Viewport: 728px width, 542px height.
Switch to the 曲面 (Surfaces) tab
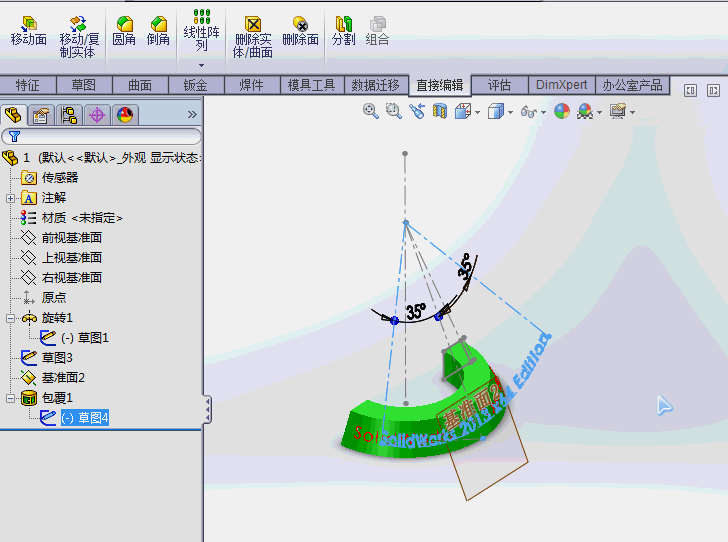[140, 85]
